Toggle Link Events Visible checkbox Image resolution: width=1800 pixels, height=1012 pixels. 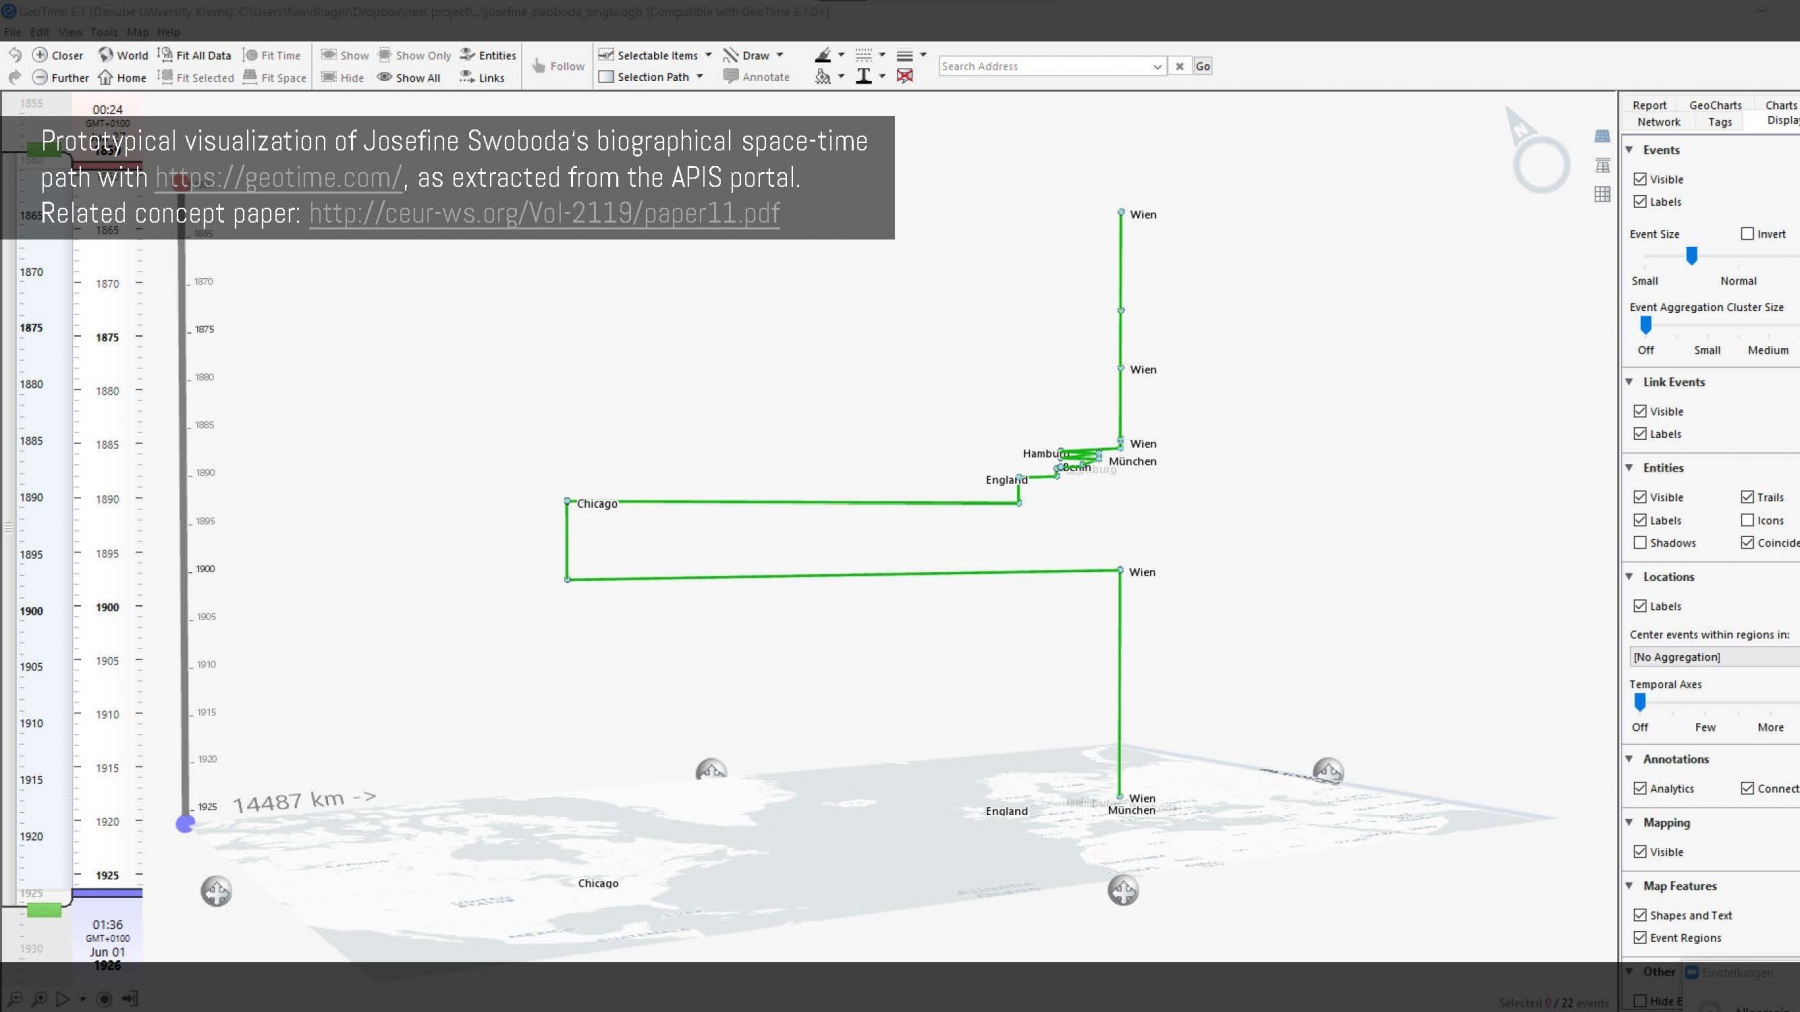pyautogui.click(x=1640, y=411)
